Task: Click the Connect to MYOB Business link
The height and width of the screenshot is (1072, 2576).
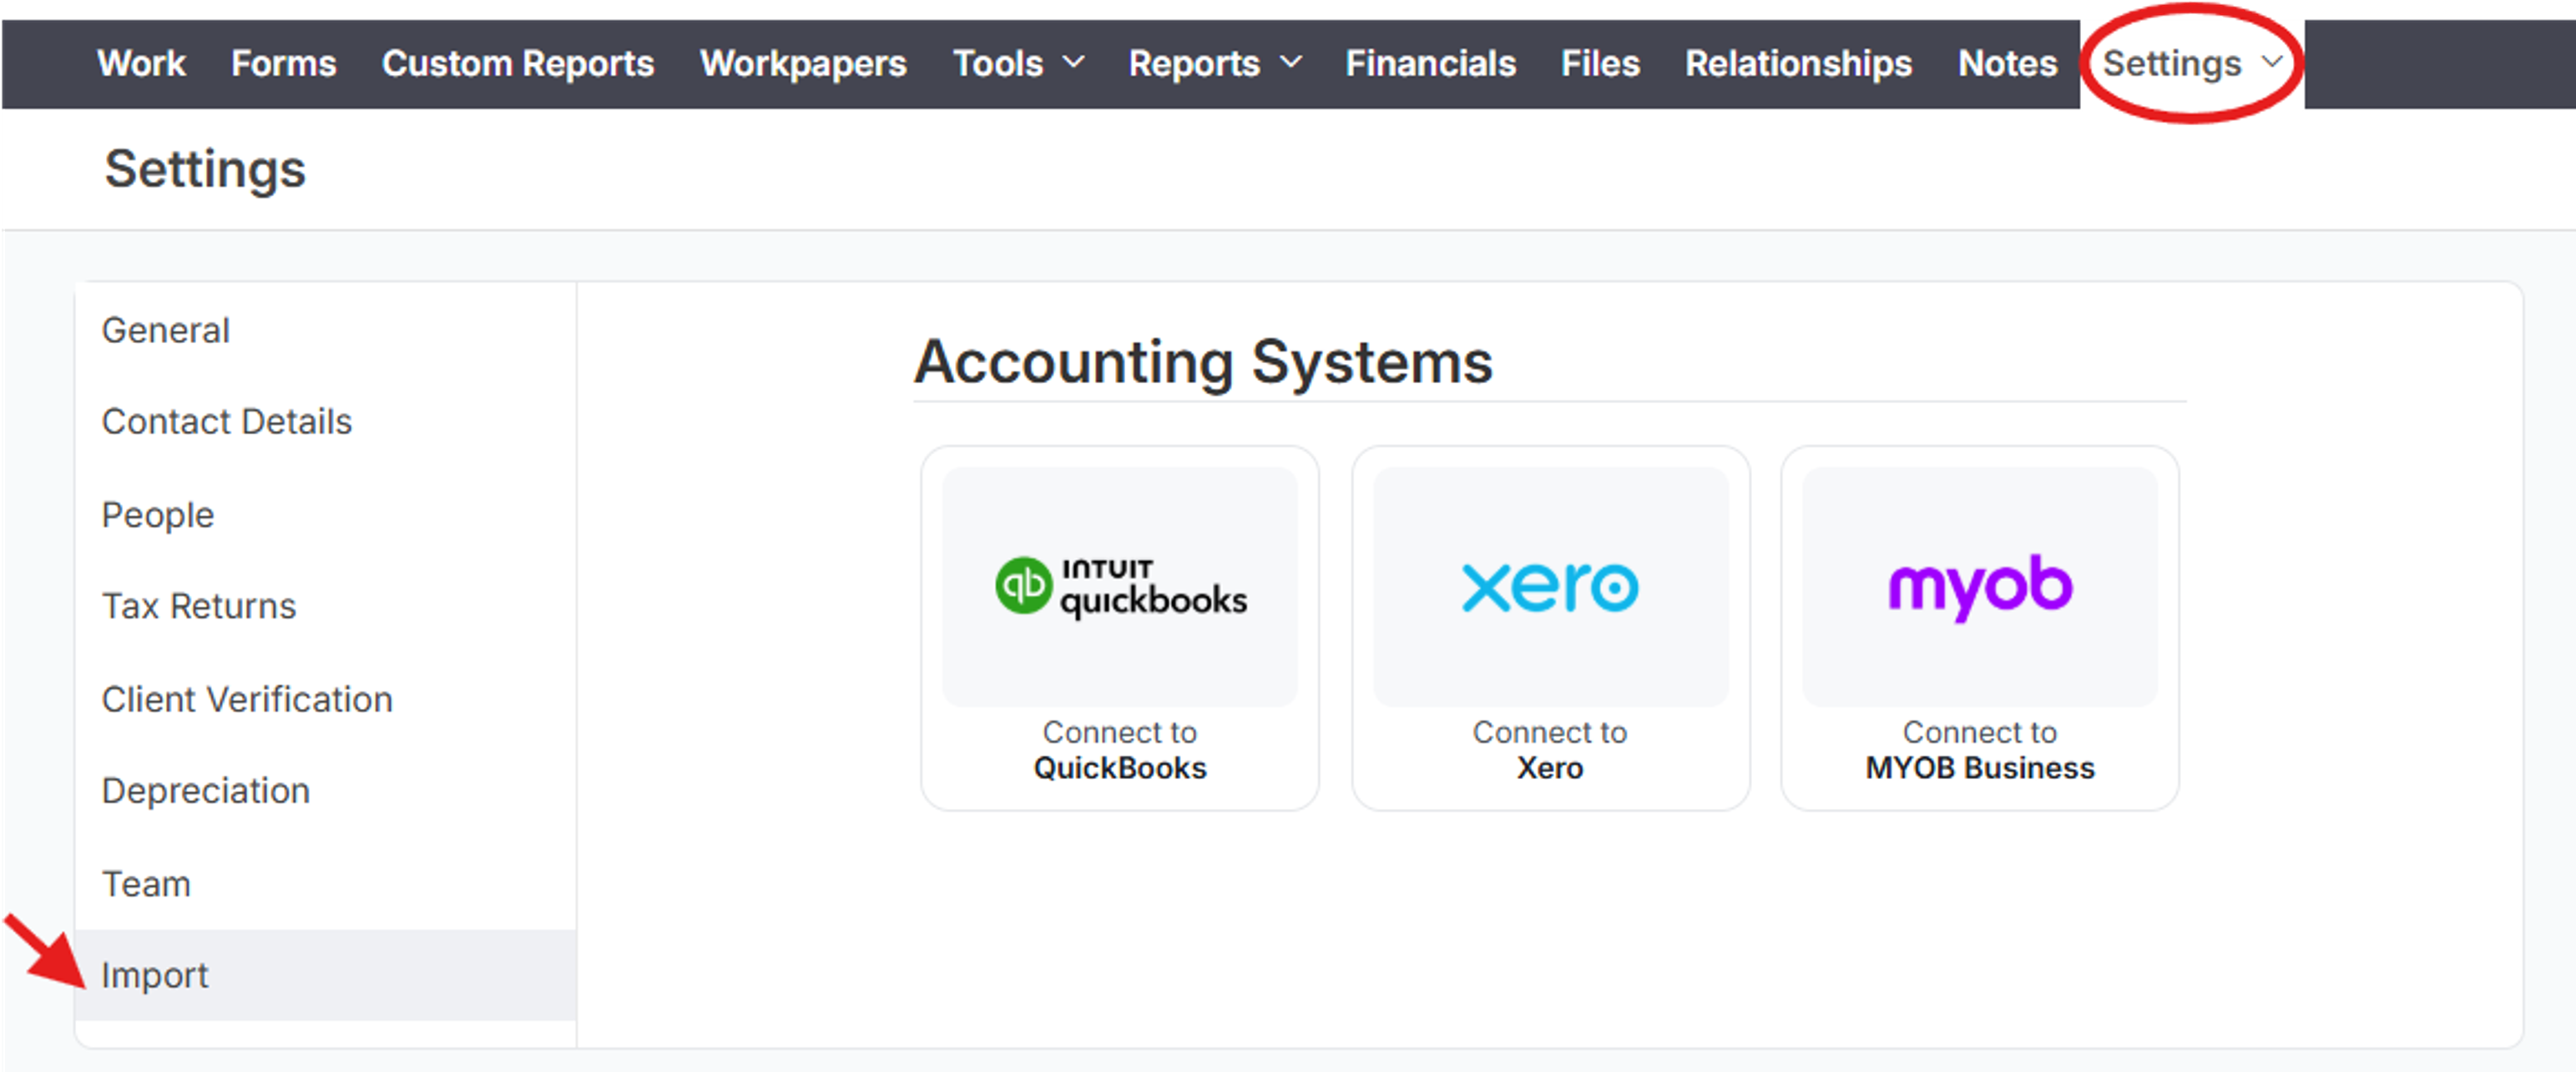Action: [1980, 750]
